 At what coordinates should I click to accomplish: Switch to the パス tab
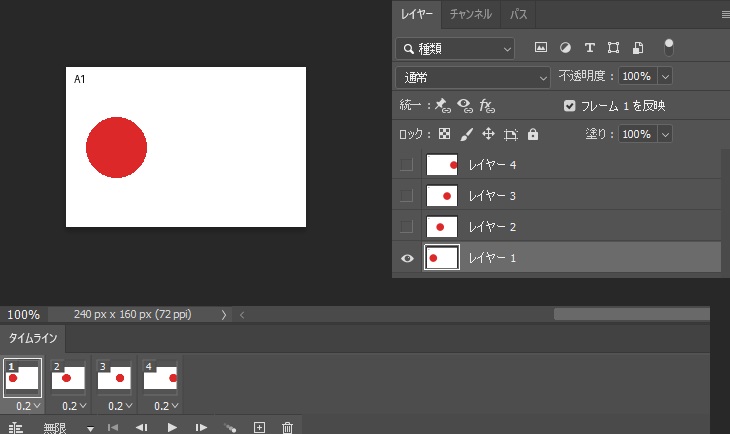pos(518,14)
